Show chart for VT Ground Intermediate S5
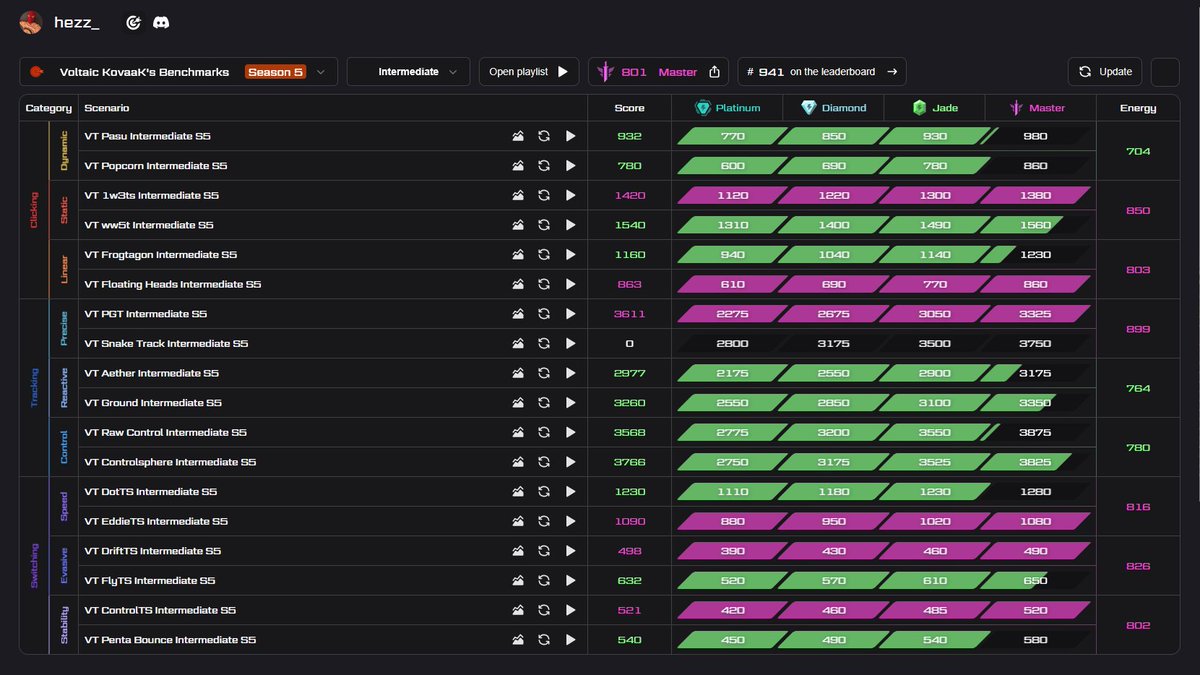Viewport: 1200px width, 675px height. click(518, 403)
